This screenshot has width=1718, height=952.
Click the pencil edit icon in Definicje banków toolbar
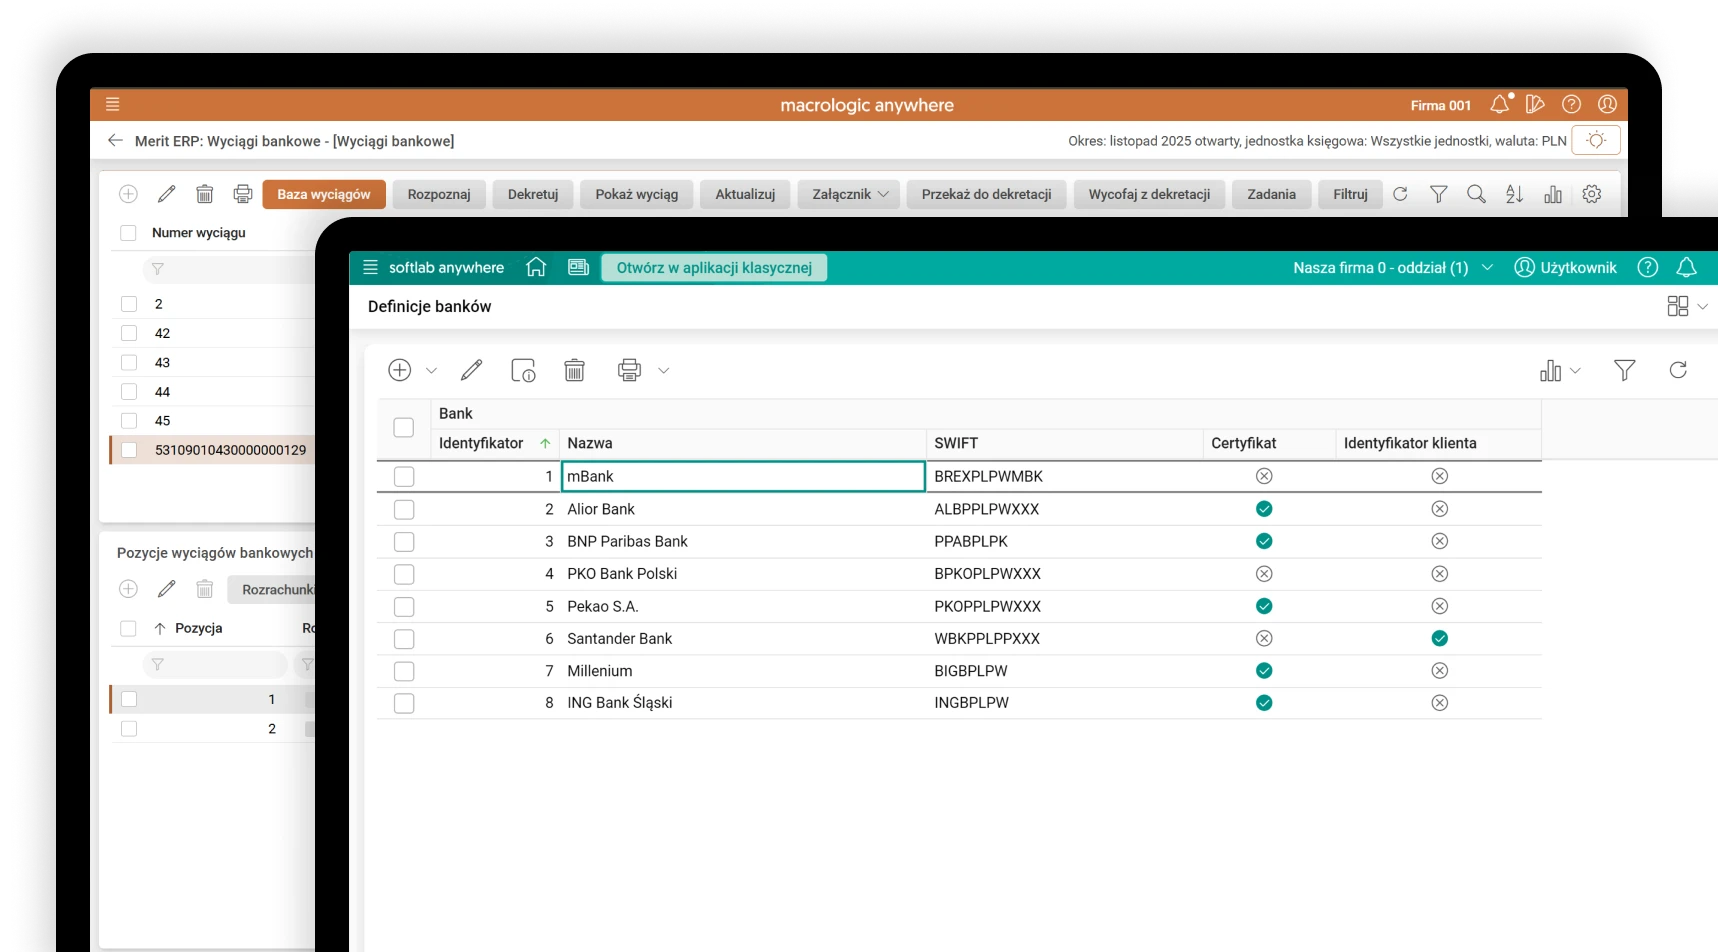[x=471, y=370]
